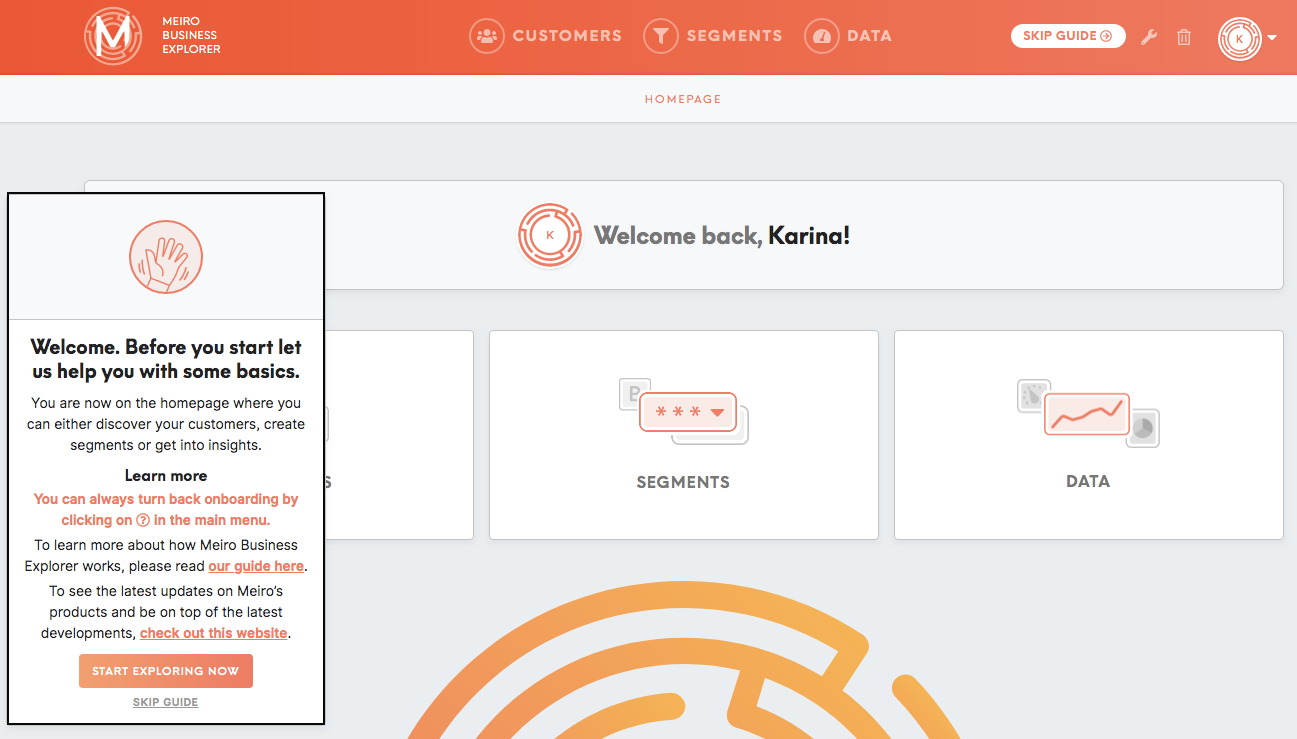Click the Skip Guide button in header
The width and height of the screenshot is (1297, 739).
click(1068, 36)
